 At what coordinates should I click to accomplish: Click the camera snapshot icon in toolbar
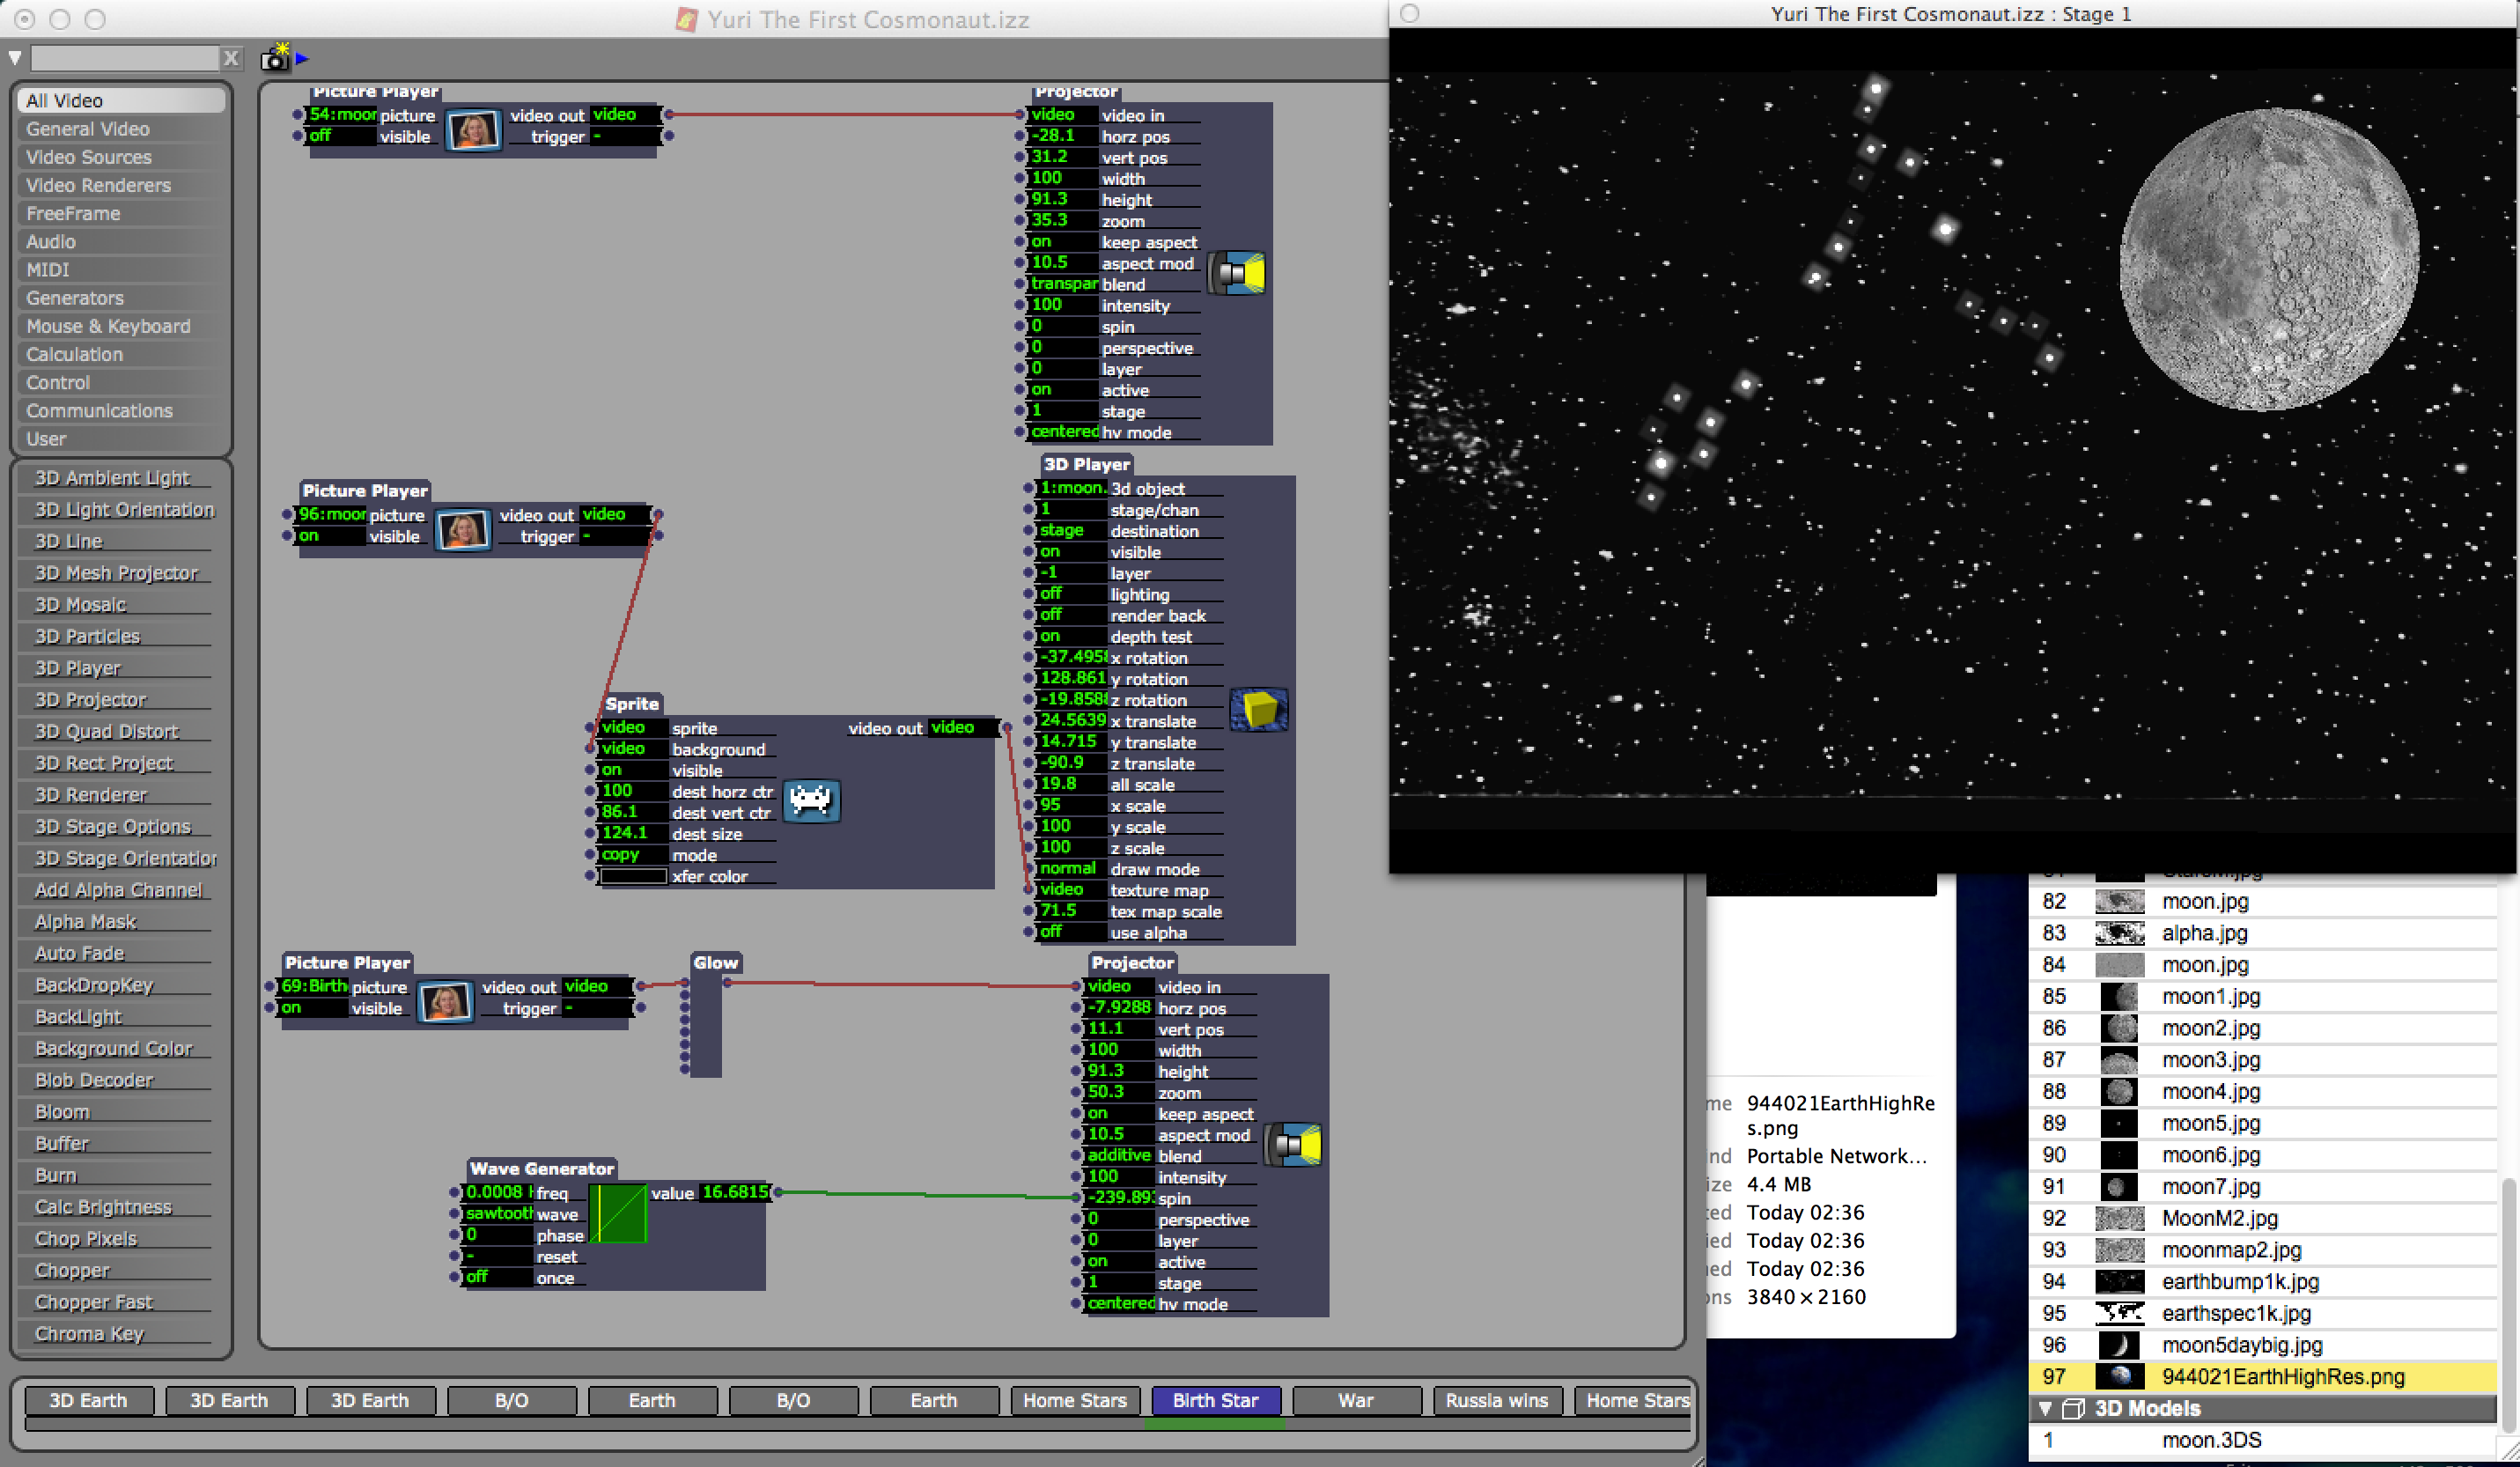276,58
